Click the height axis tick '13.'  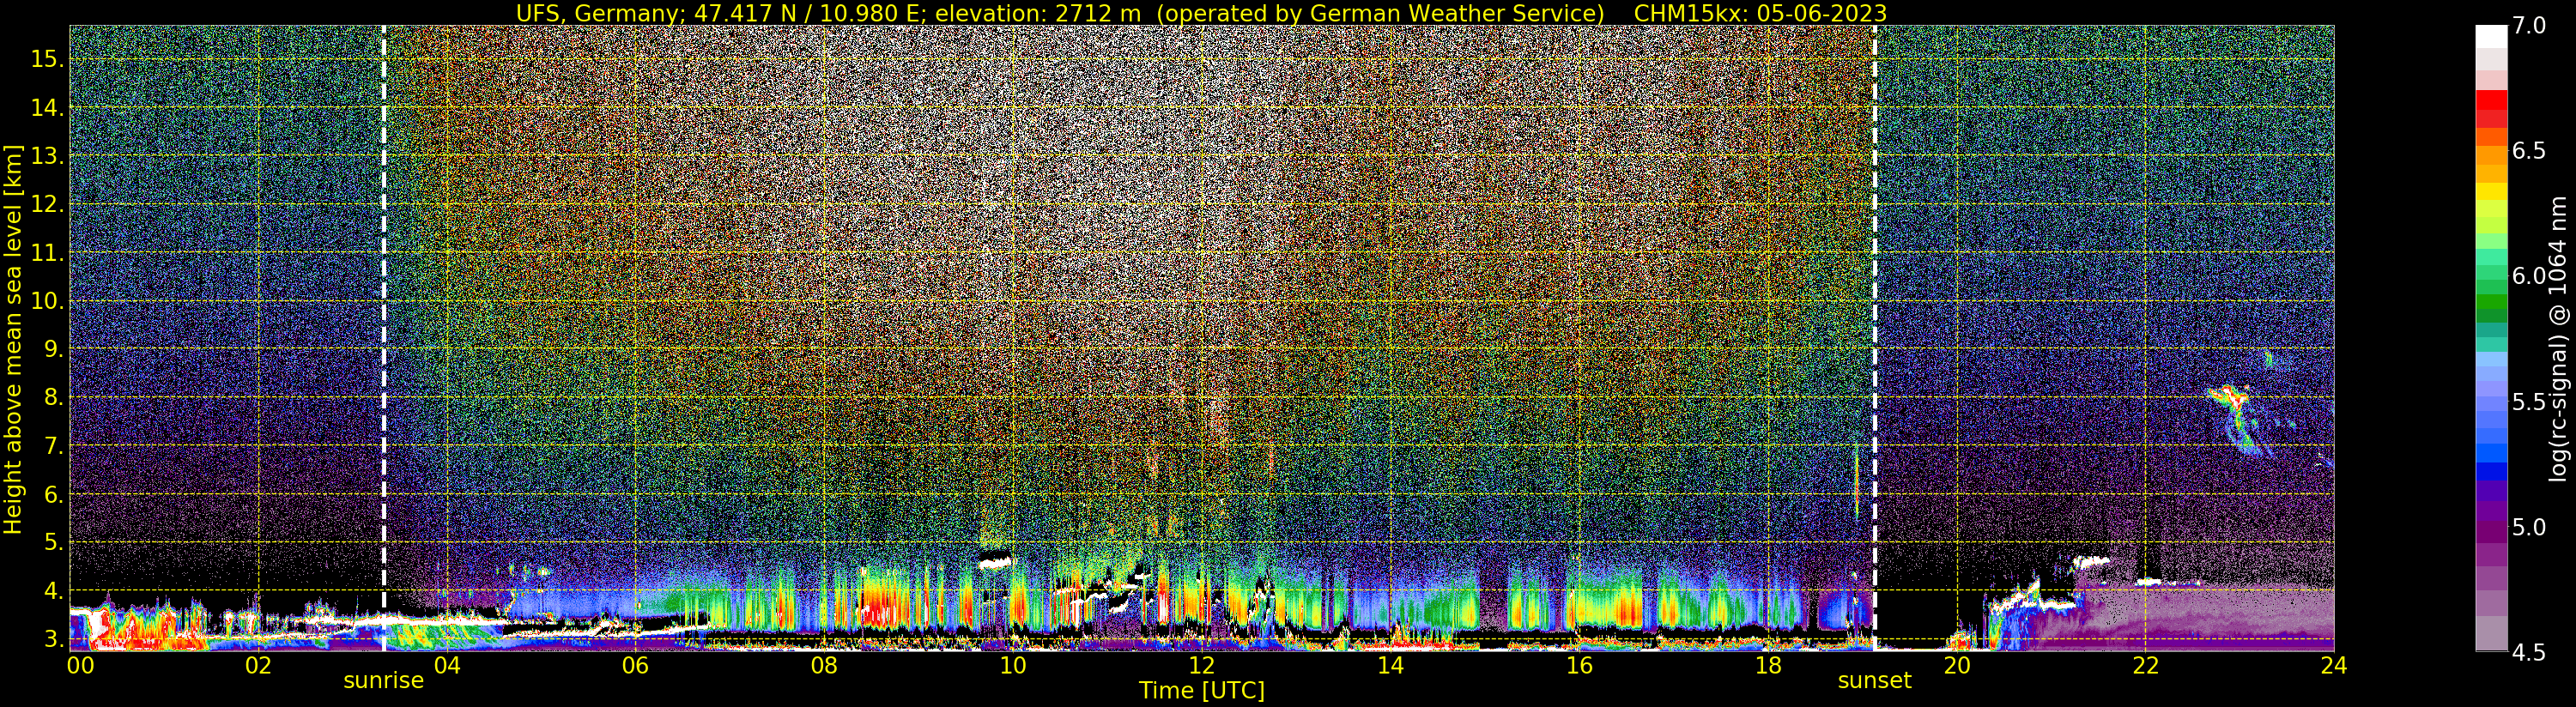coord(47,156)
